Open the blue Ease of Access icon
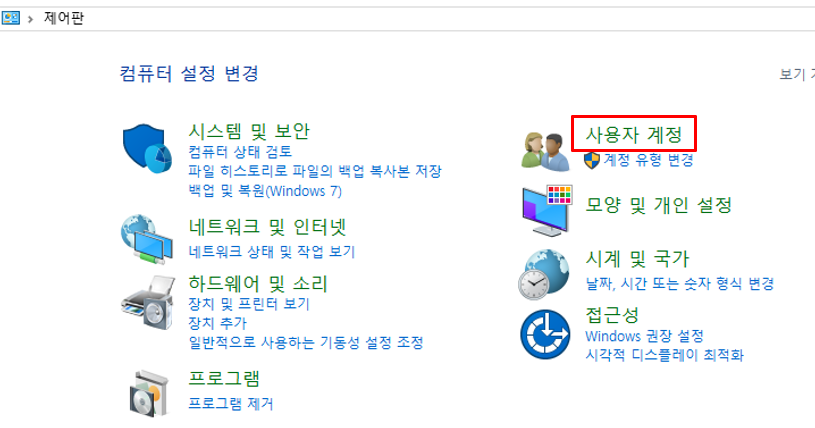 tap(545, 334)
